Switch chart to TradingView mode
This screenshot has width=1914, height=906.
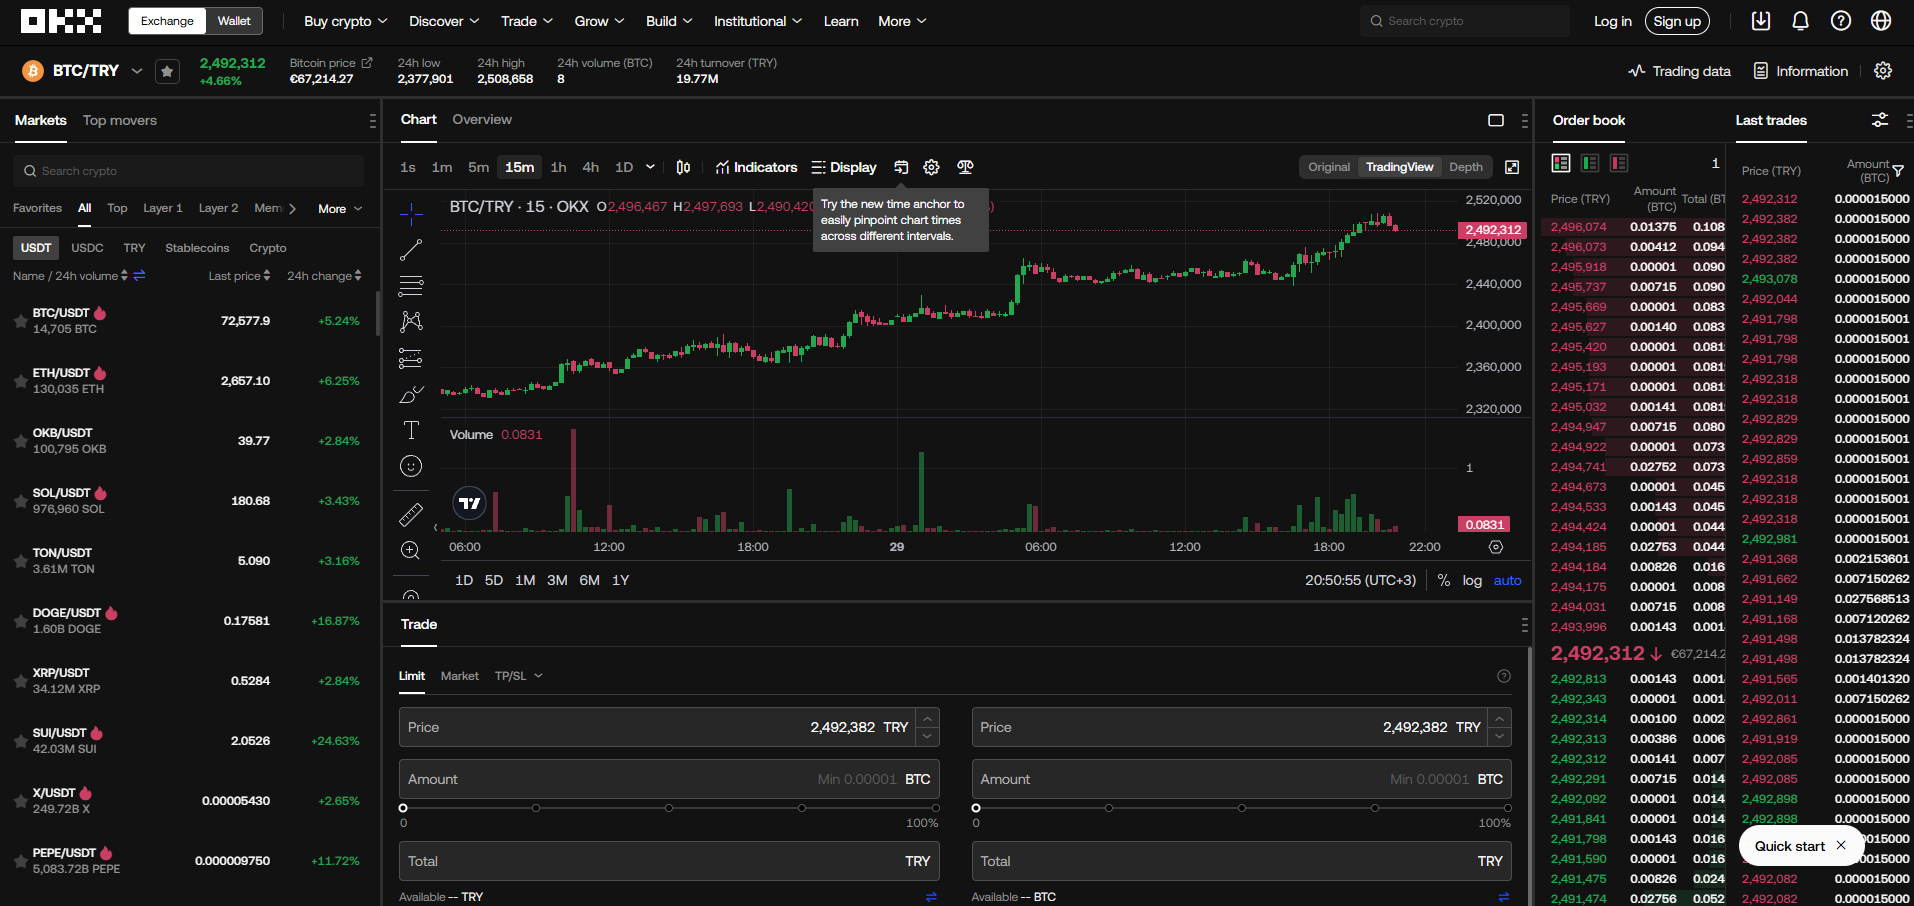tap(1399, 167)
